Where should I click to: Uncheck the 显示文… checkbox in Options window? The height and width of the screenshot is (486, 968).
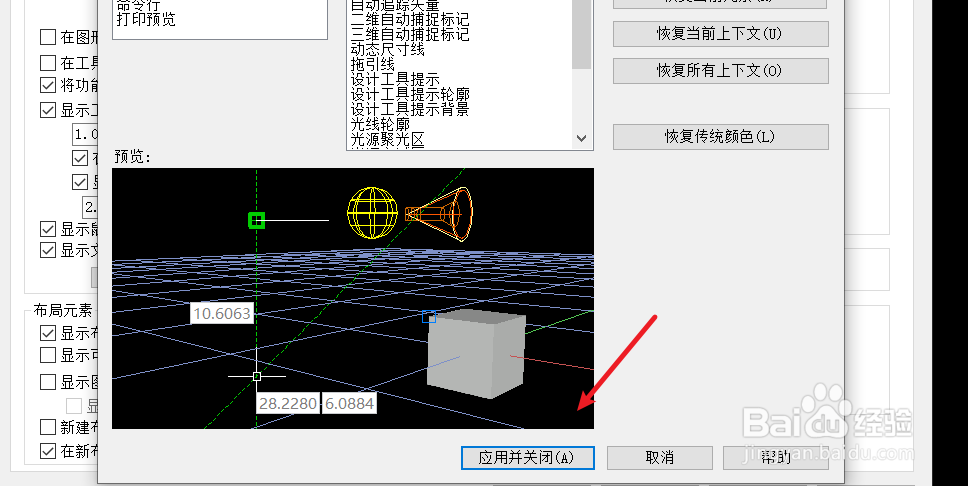click(x=48, y=250)
